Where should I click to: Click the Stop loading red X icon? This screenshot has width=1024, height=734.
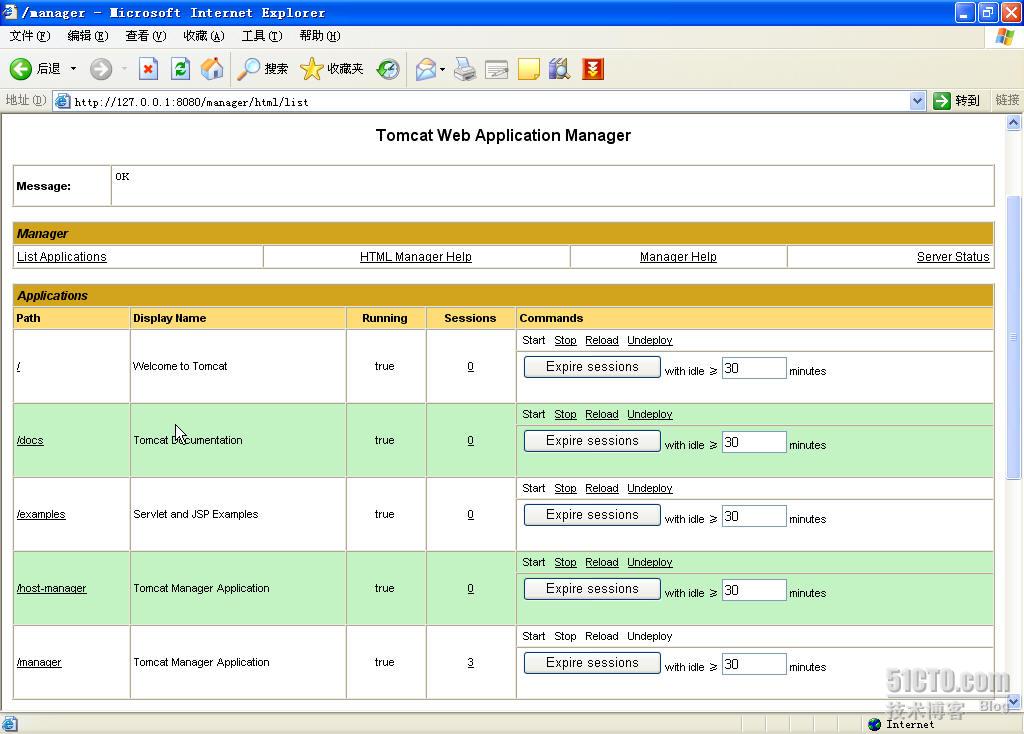pos(148,69)
